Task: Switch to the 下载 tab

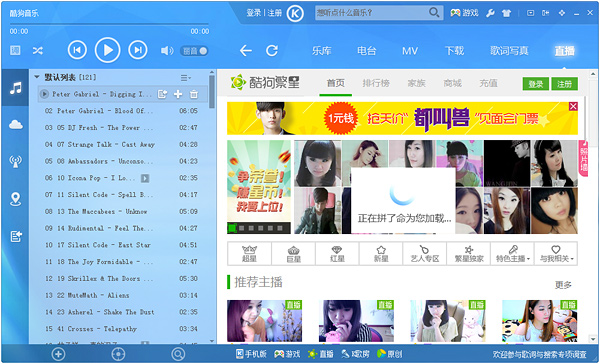Action: [454, 51]
